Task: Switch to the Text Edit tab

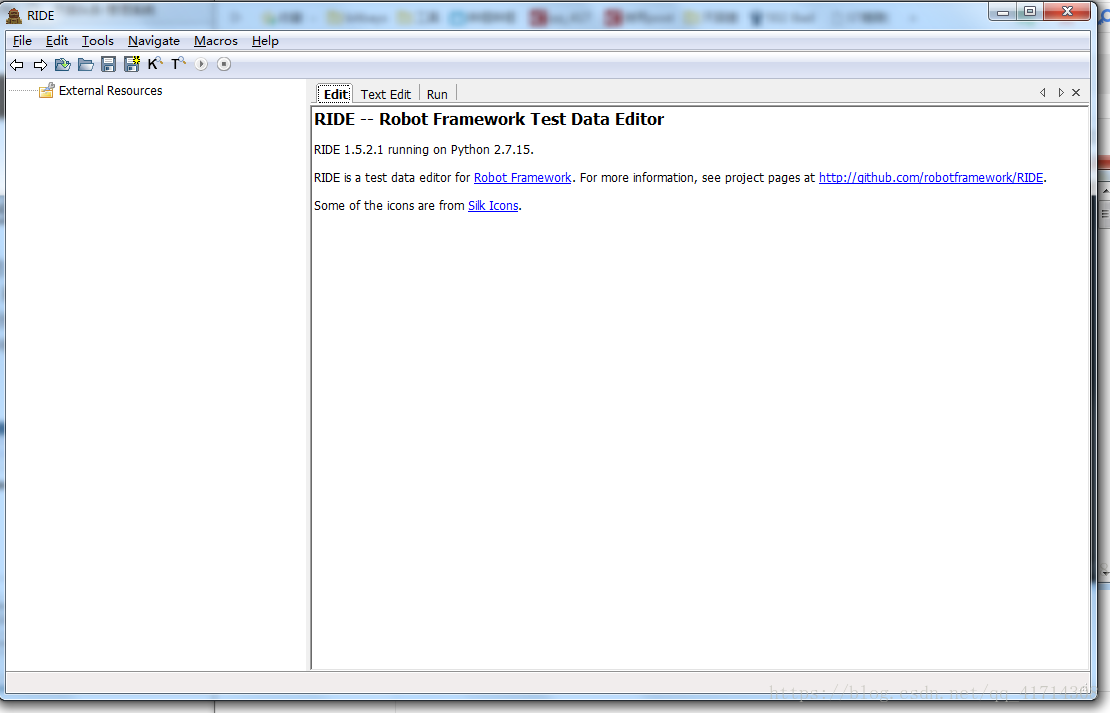Action: pyautogui.click(x=385, y=94)
